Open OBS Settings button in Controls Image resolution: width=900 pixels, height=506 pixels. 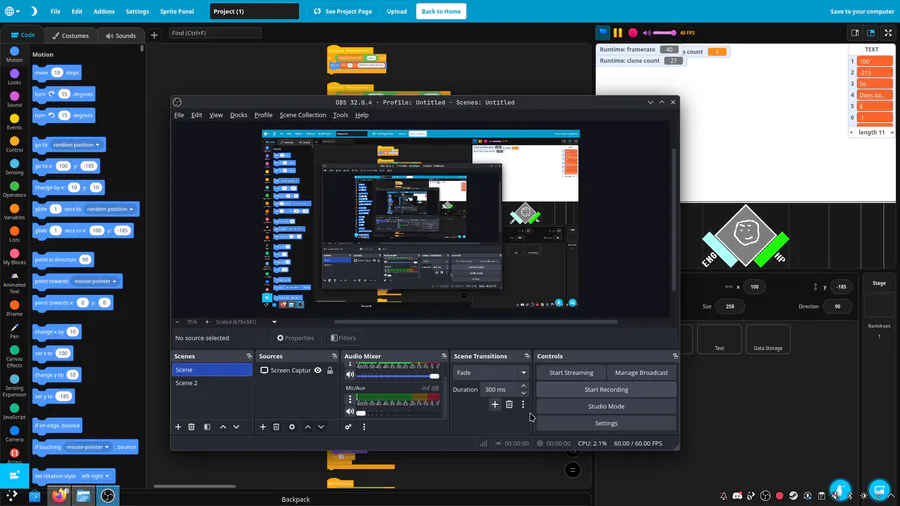[606, 423]
